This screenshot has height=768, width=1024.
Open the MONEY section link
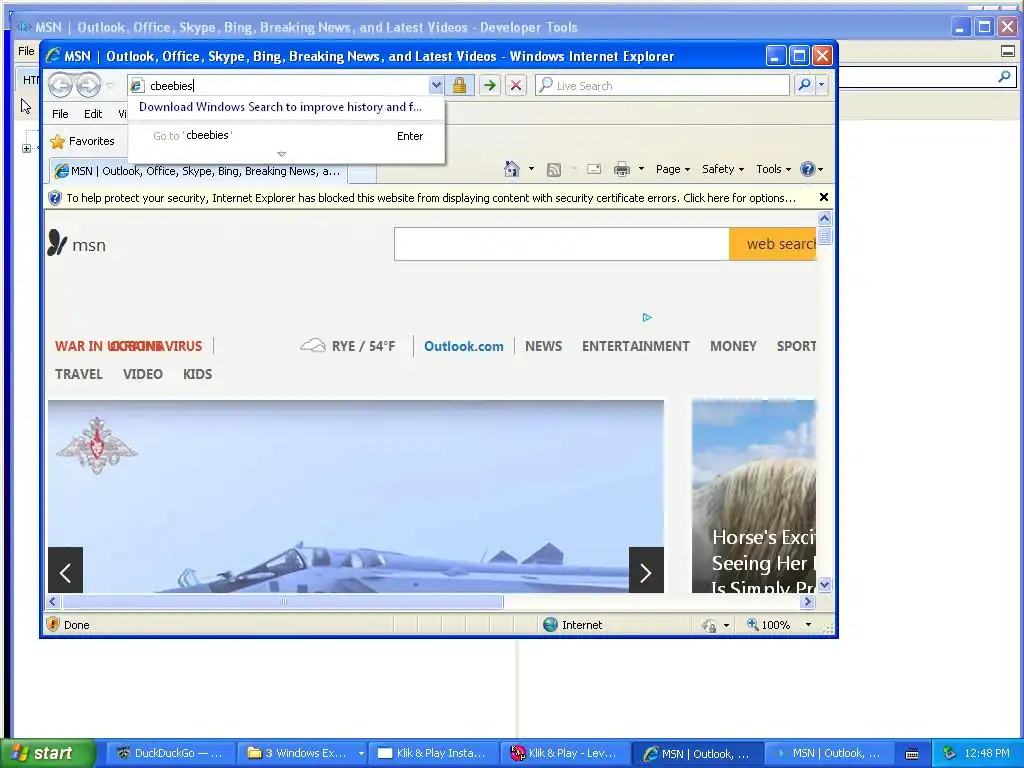click(733, 346)
